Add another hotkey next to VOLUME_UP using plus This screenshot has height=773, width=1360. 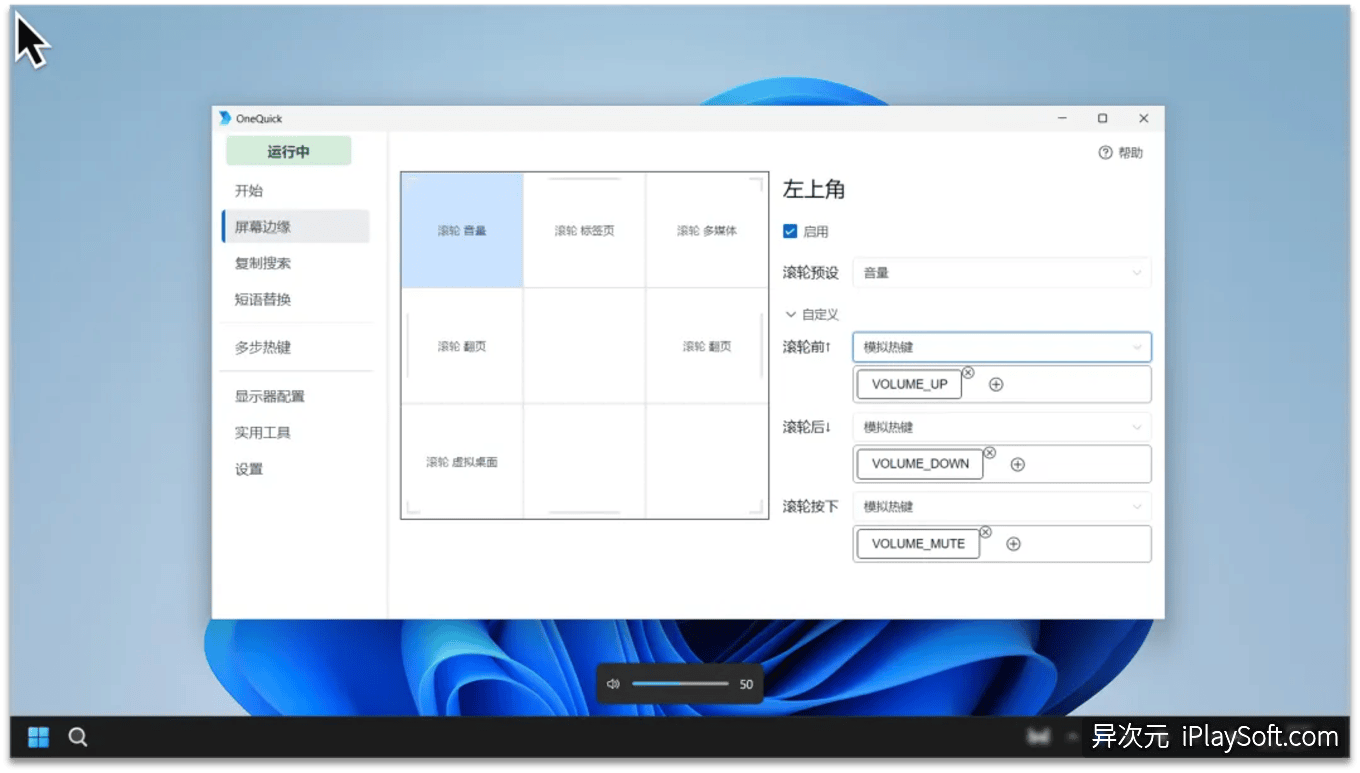coord(995,384)
